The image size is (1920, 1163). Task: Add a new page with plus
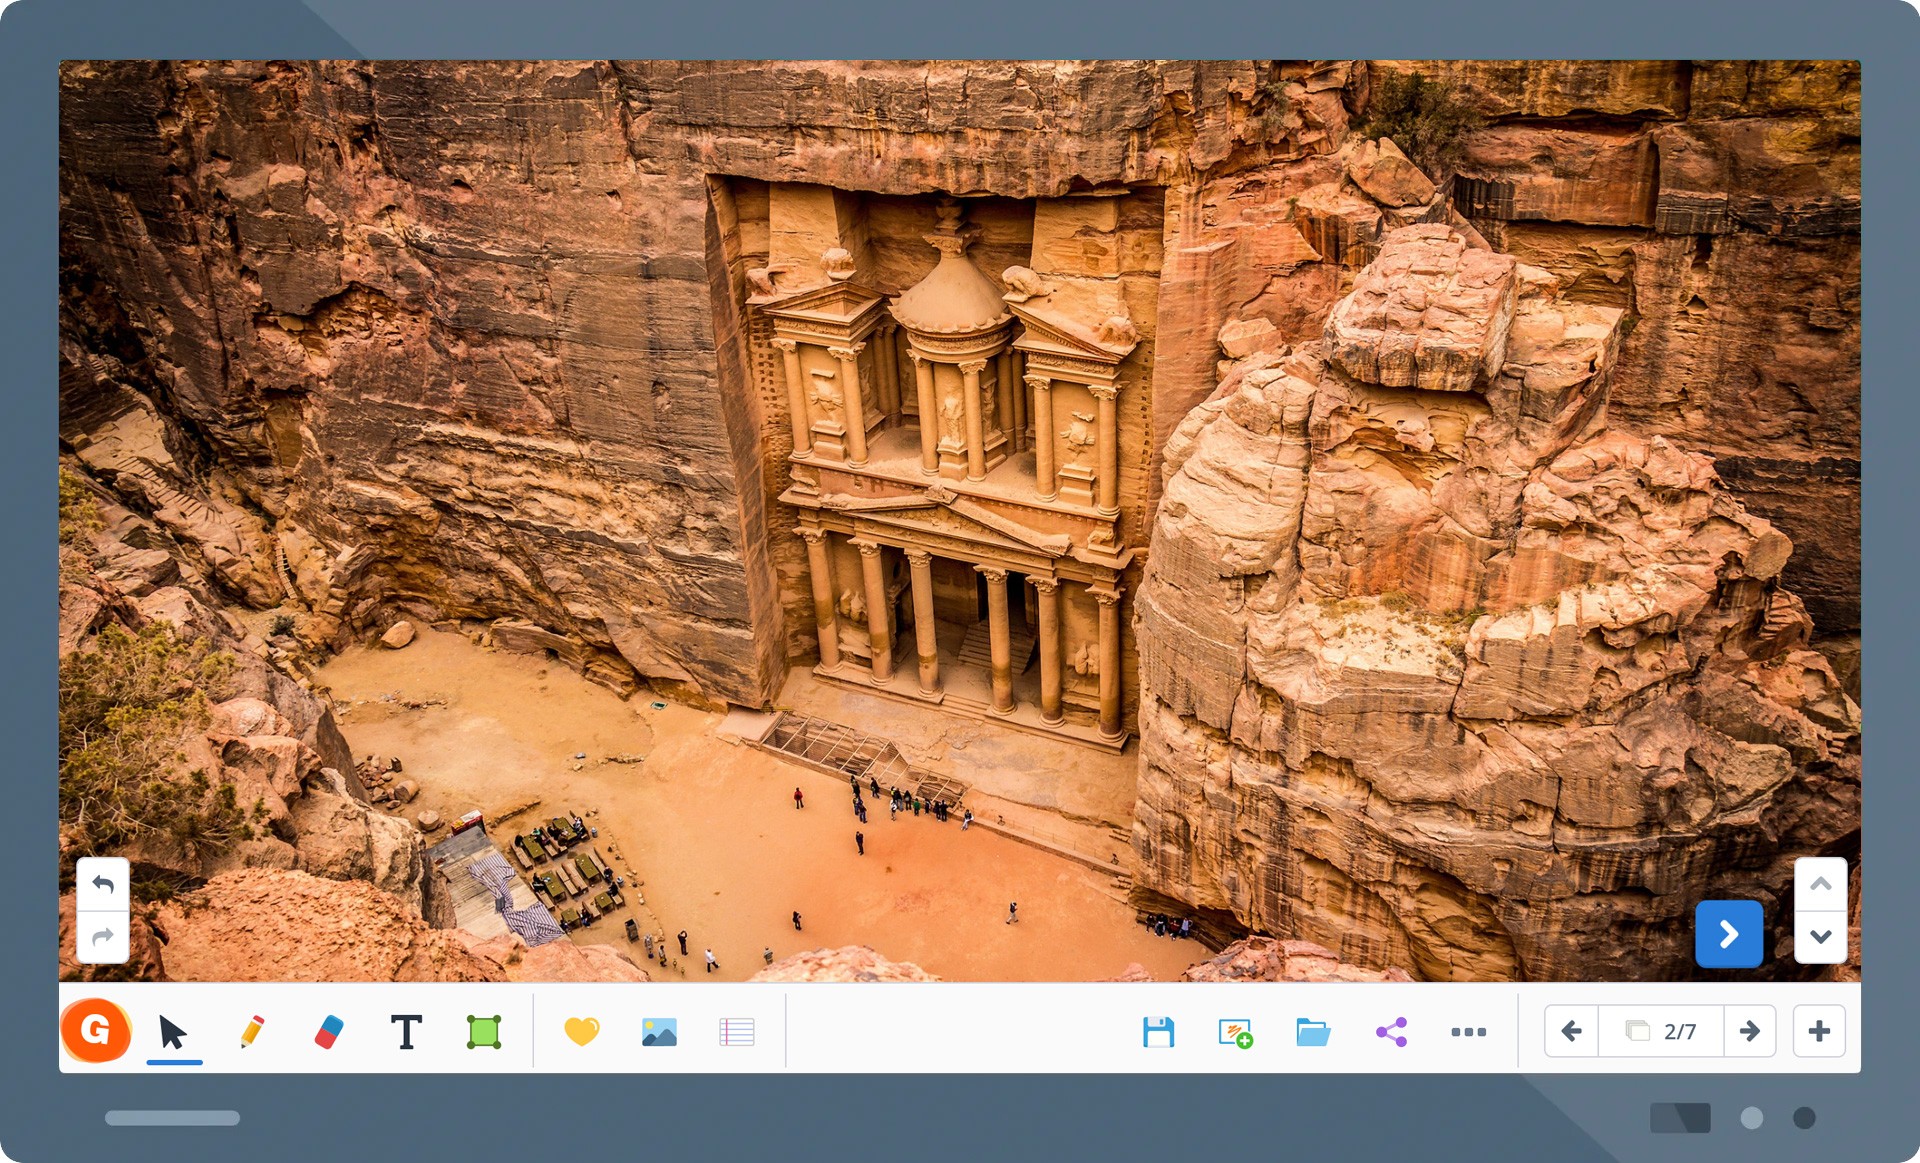click(x=1819, y=1030)
